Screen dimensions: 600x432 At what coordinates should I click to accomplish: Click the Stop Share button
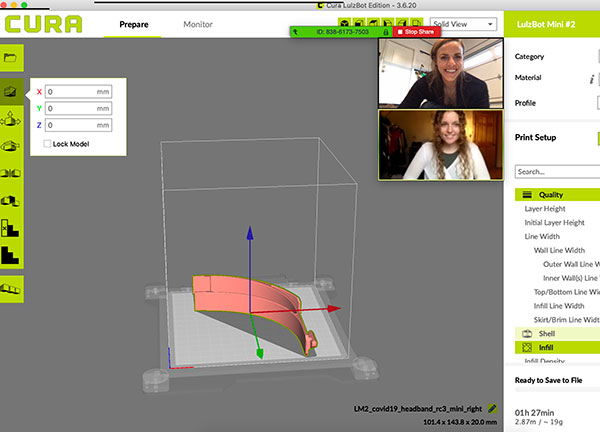pyautogui.click(x=416, y=32)
